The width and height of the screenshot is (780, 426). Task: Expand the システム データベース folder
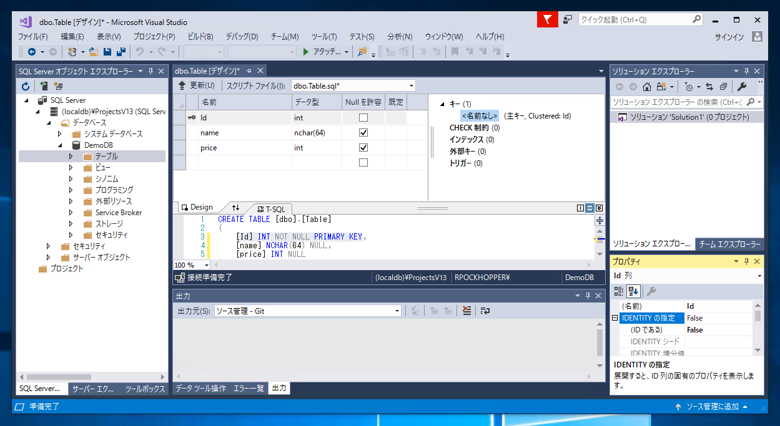(x=60, y=134)
